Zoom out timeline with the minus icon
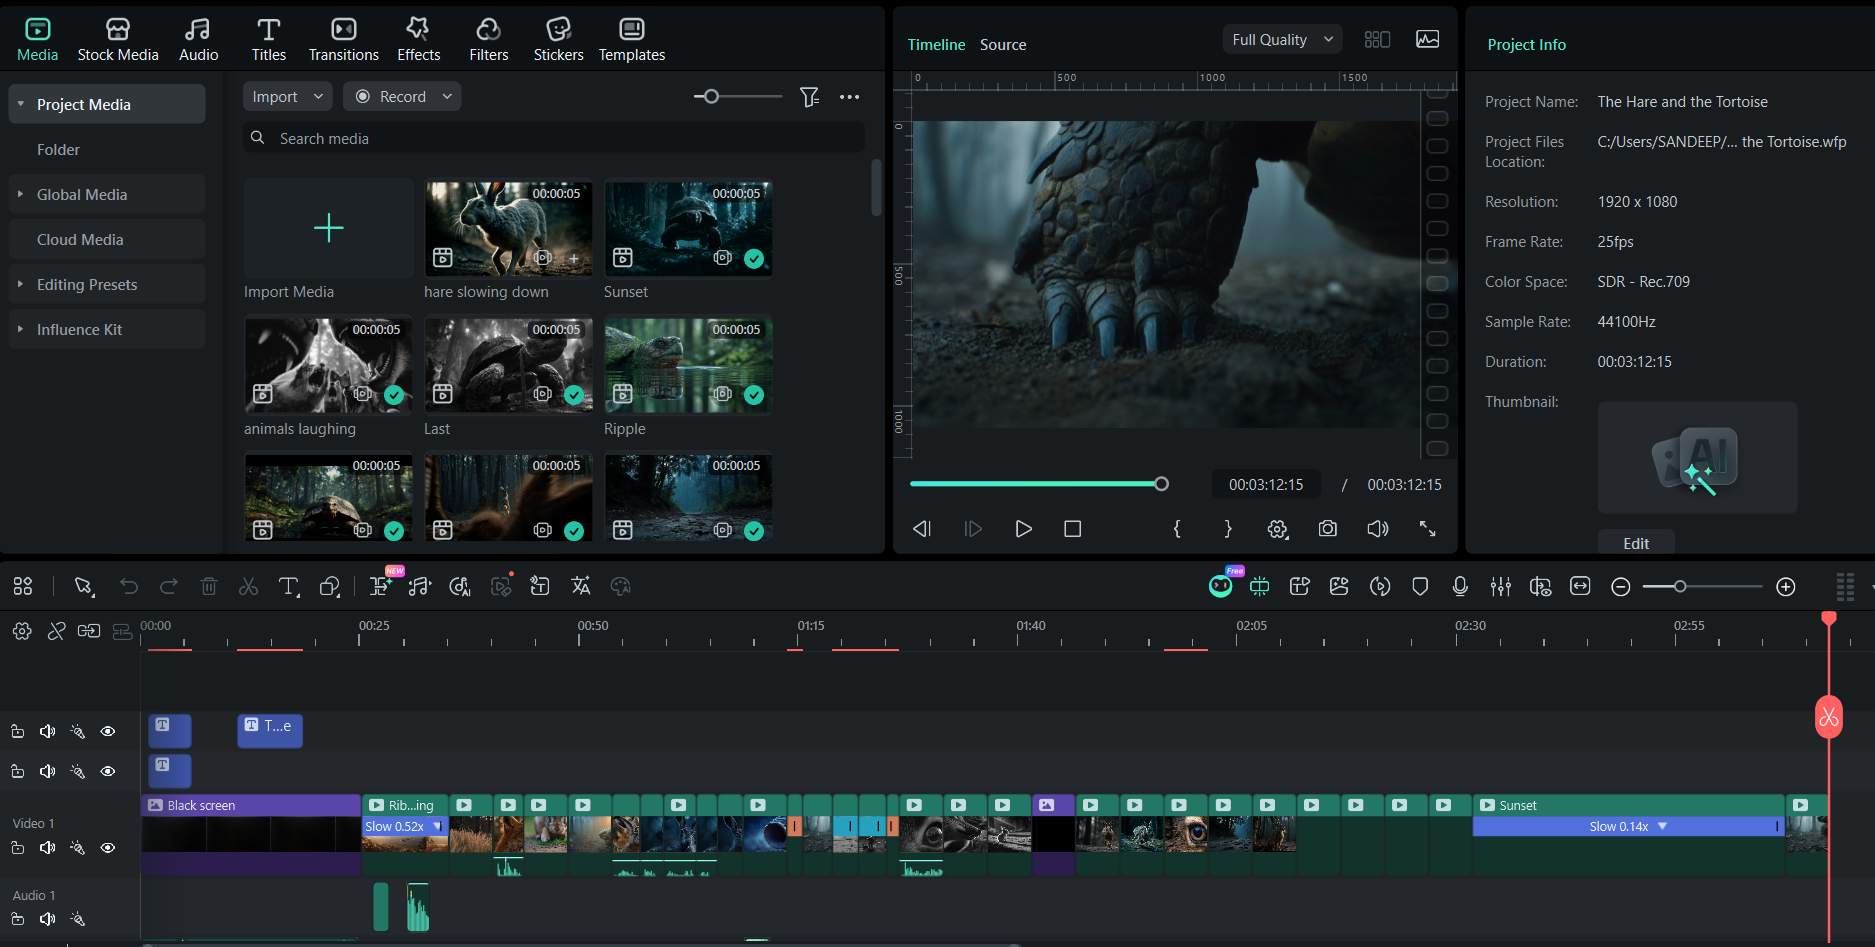 [x=1621, y=587]
